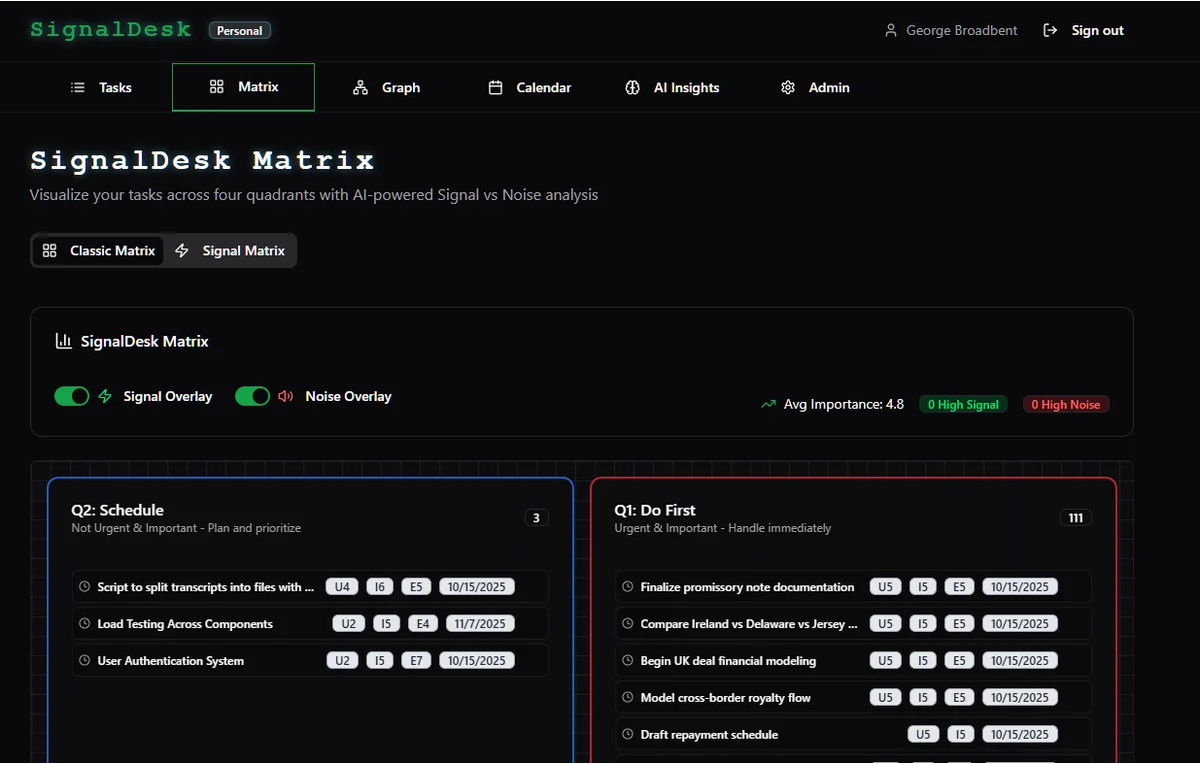Viewport: 1200px width, 764px height.
Task: Click the 11/7/2025 date on Load Testing
Action: pos(480,624)
